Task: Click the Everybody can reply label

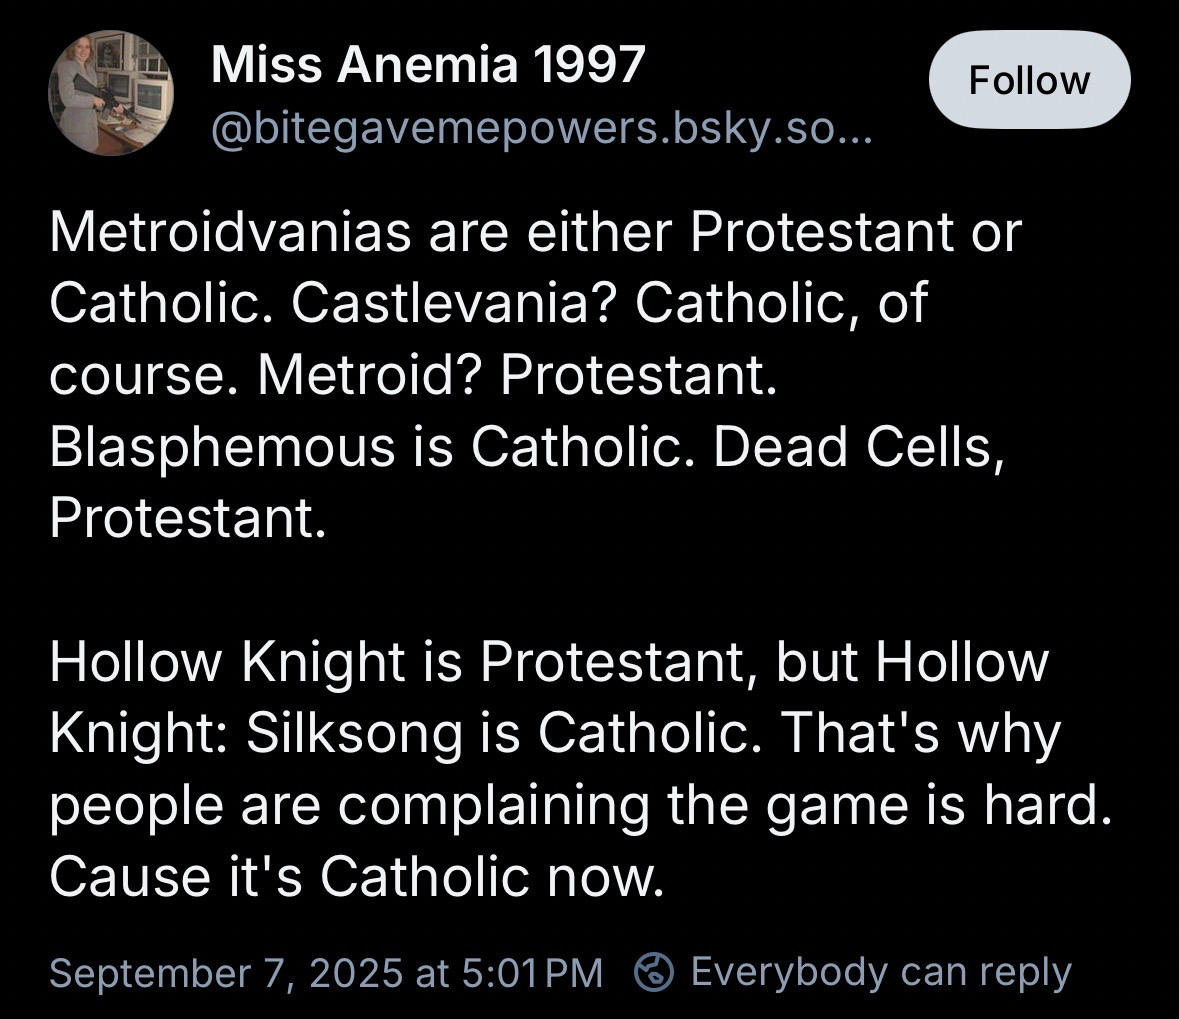Action: coord(881,971)
